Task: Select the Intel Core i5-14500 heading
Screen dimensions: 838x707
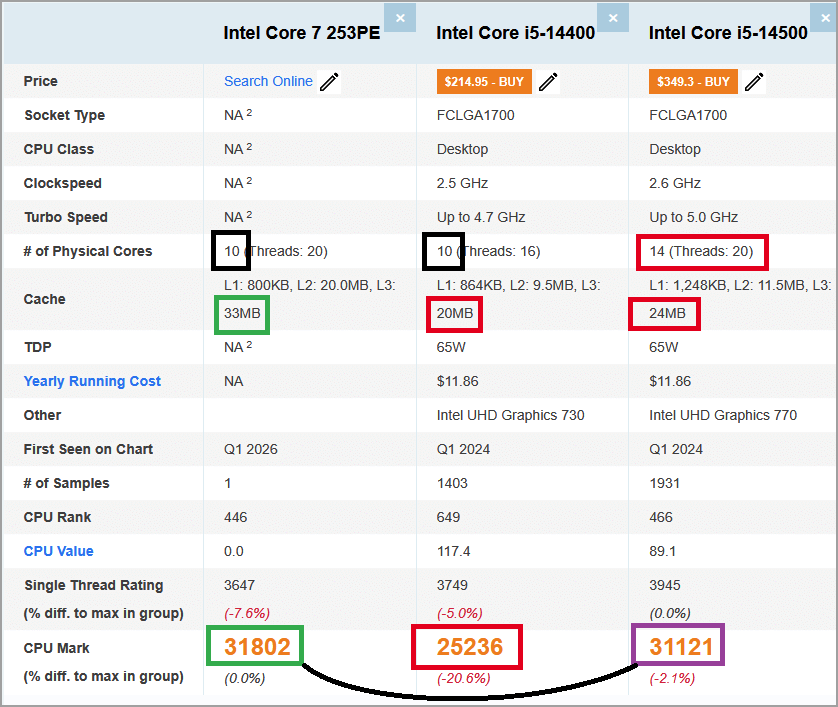Action: click(728, 33)
